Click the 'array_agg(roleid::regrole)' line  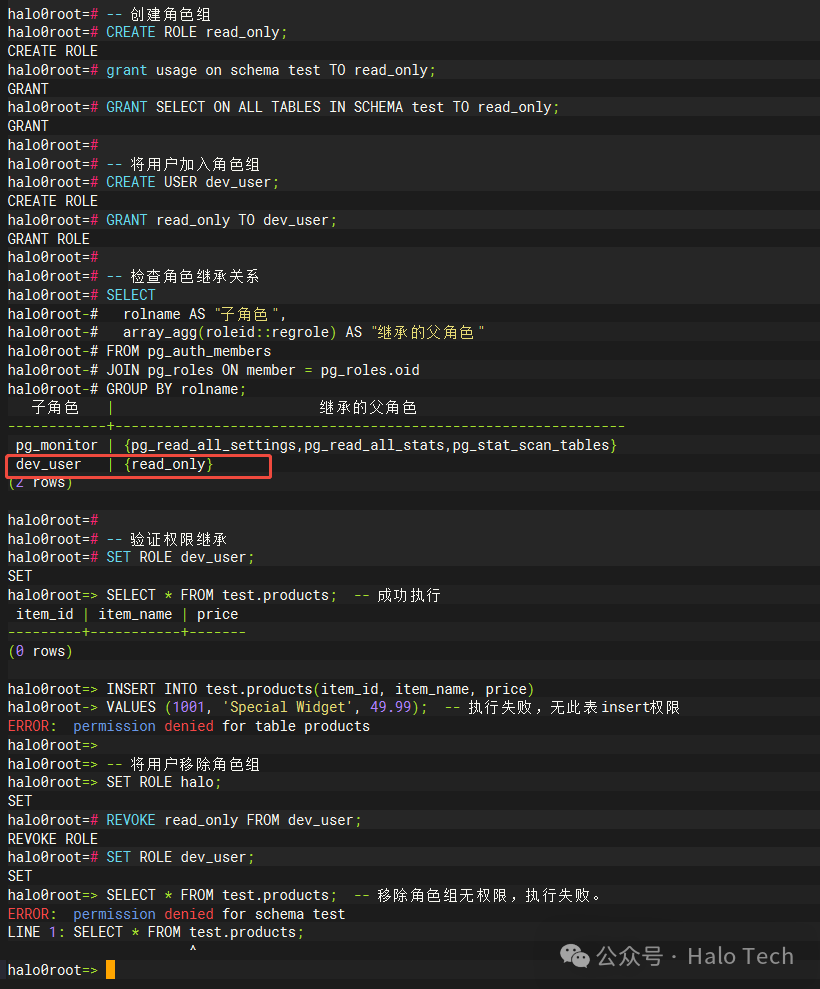(x=303, y=332)
